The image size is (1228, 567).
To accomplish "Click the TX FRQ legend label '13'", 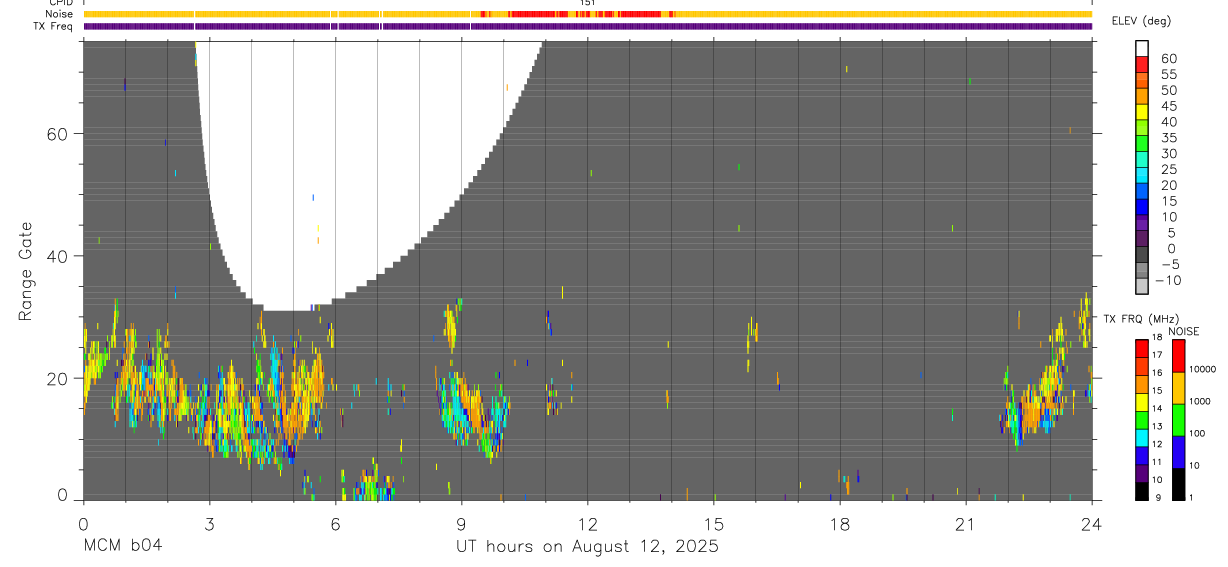I will tap(1156, 426).
